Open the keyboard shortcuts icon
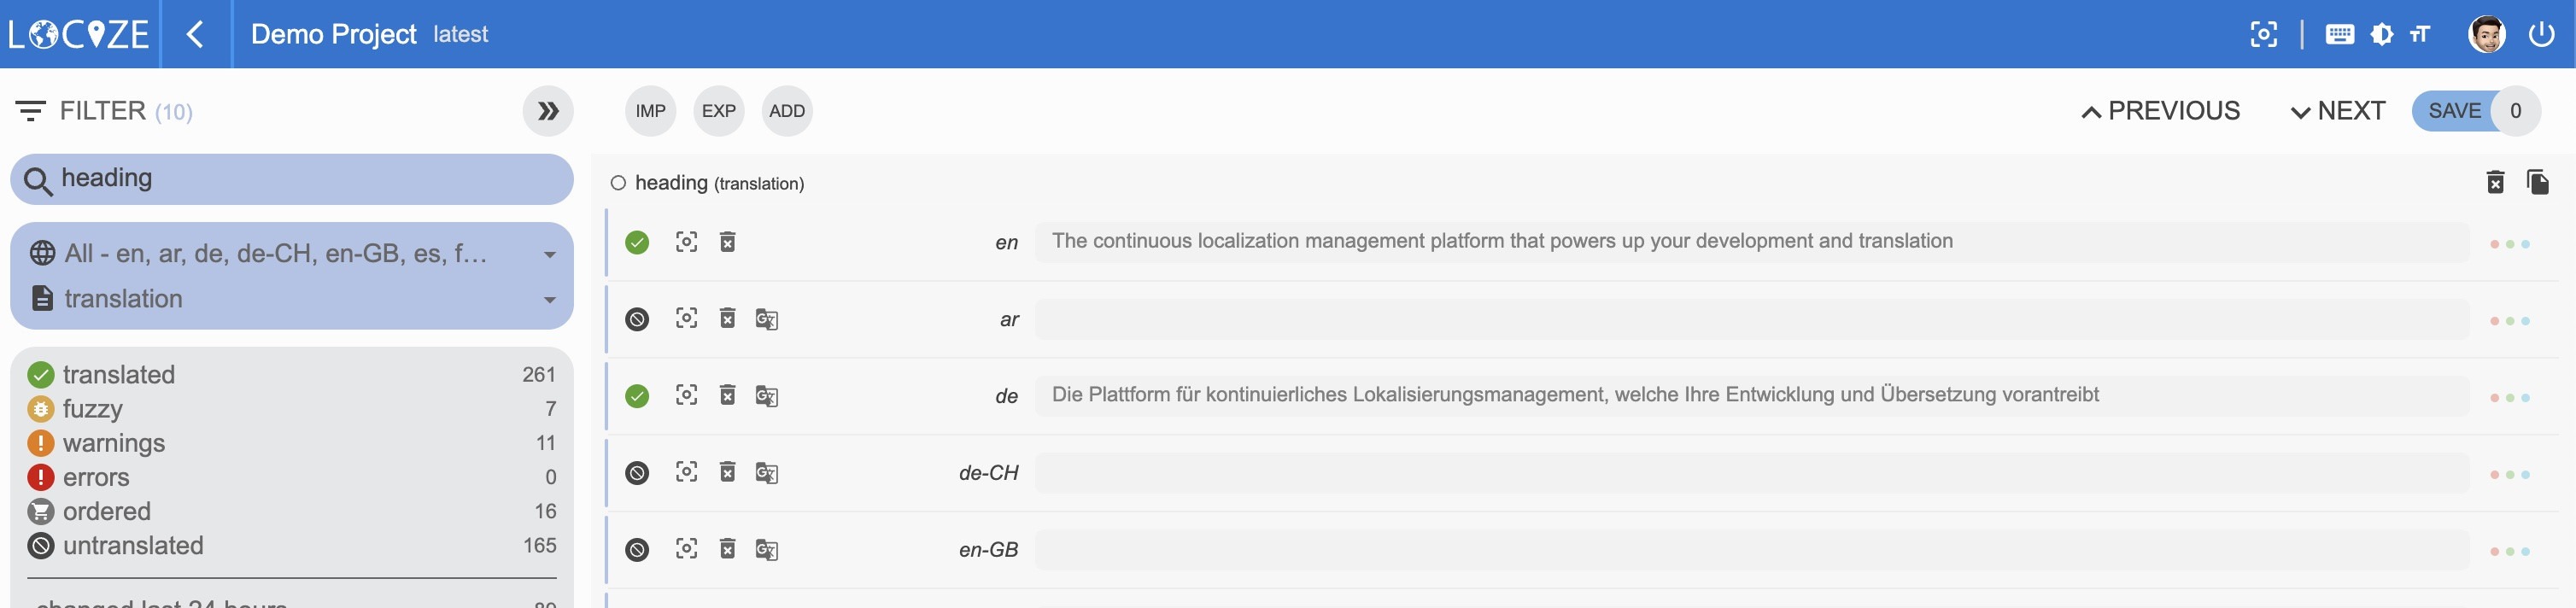 2339,34
